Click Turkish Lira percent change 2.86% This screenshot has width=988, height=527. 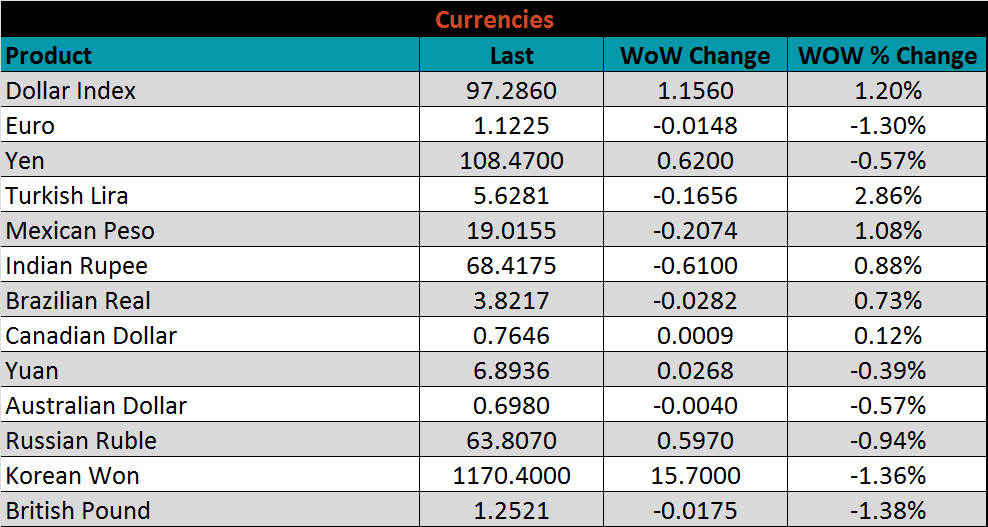pos(887,196)
